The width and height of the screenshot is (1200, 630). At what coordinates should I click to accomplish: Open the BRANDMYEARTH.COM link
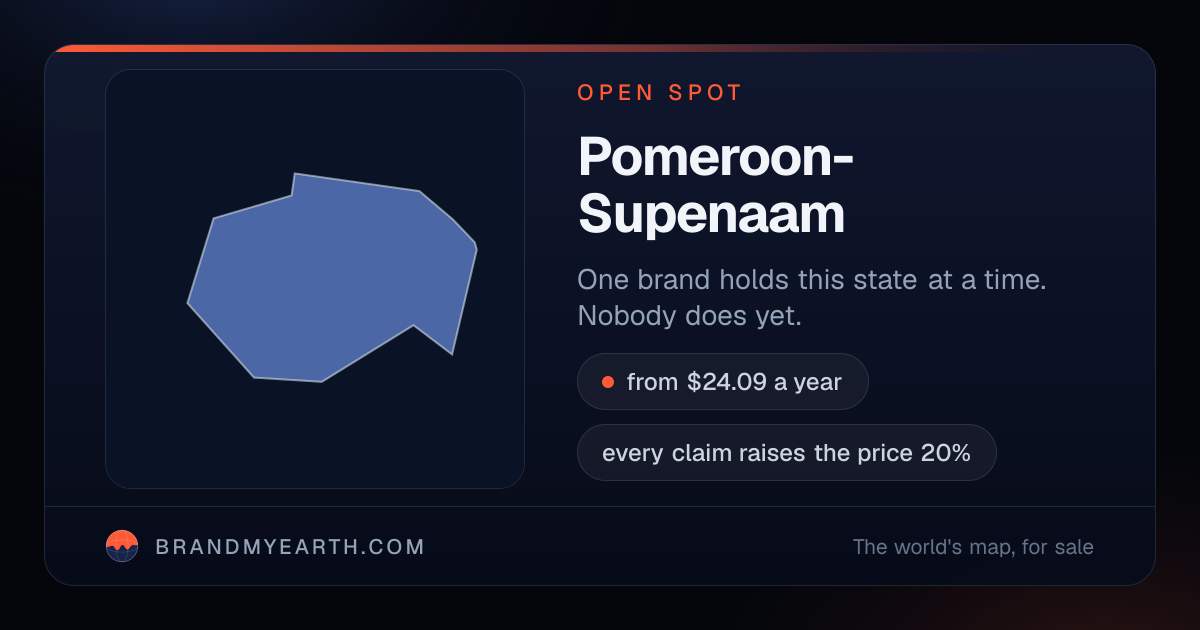point(290,547)
